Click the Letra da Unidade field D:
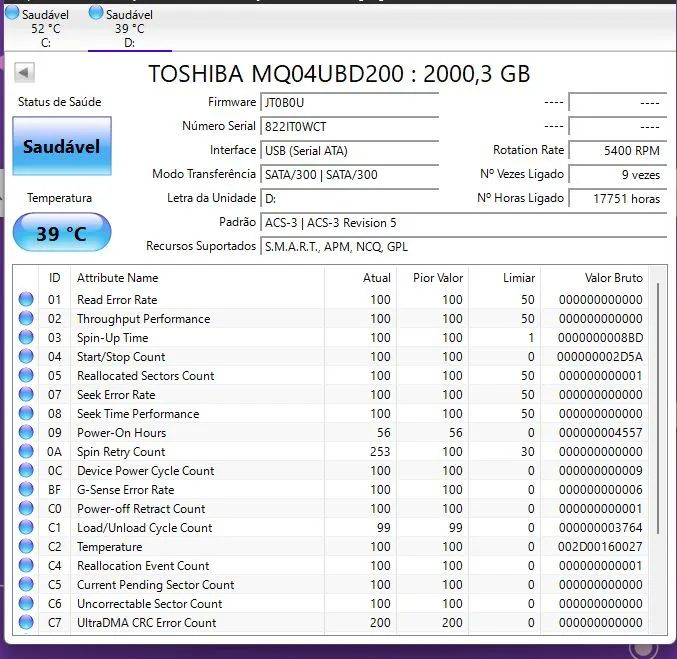The image size is (677, 659). pyautogui.click(x=349, y=199)
